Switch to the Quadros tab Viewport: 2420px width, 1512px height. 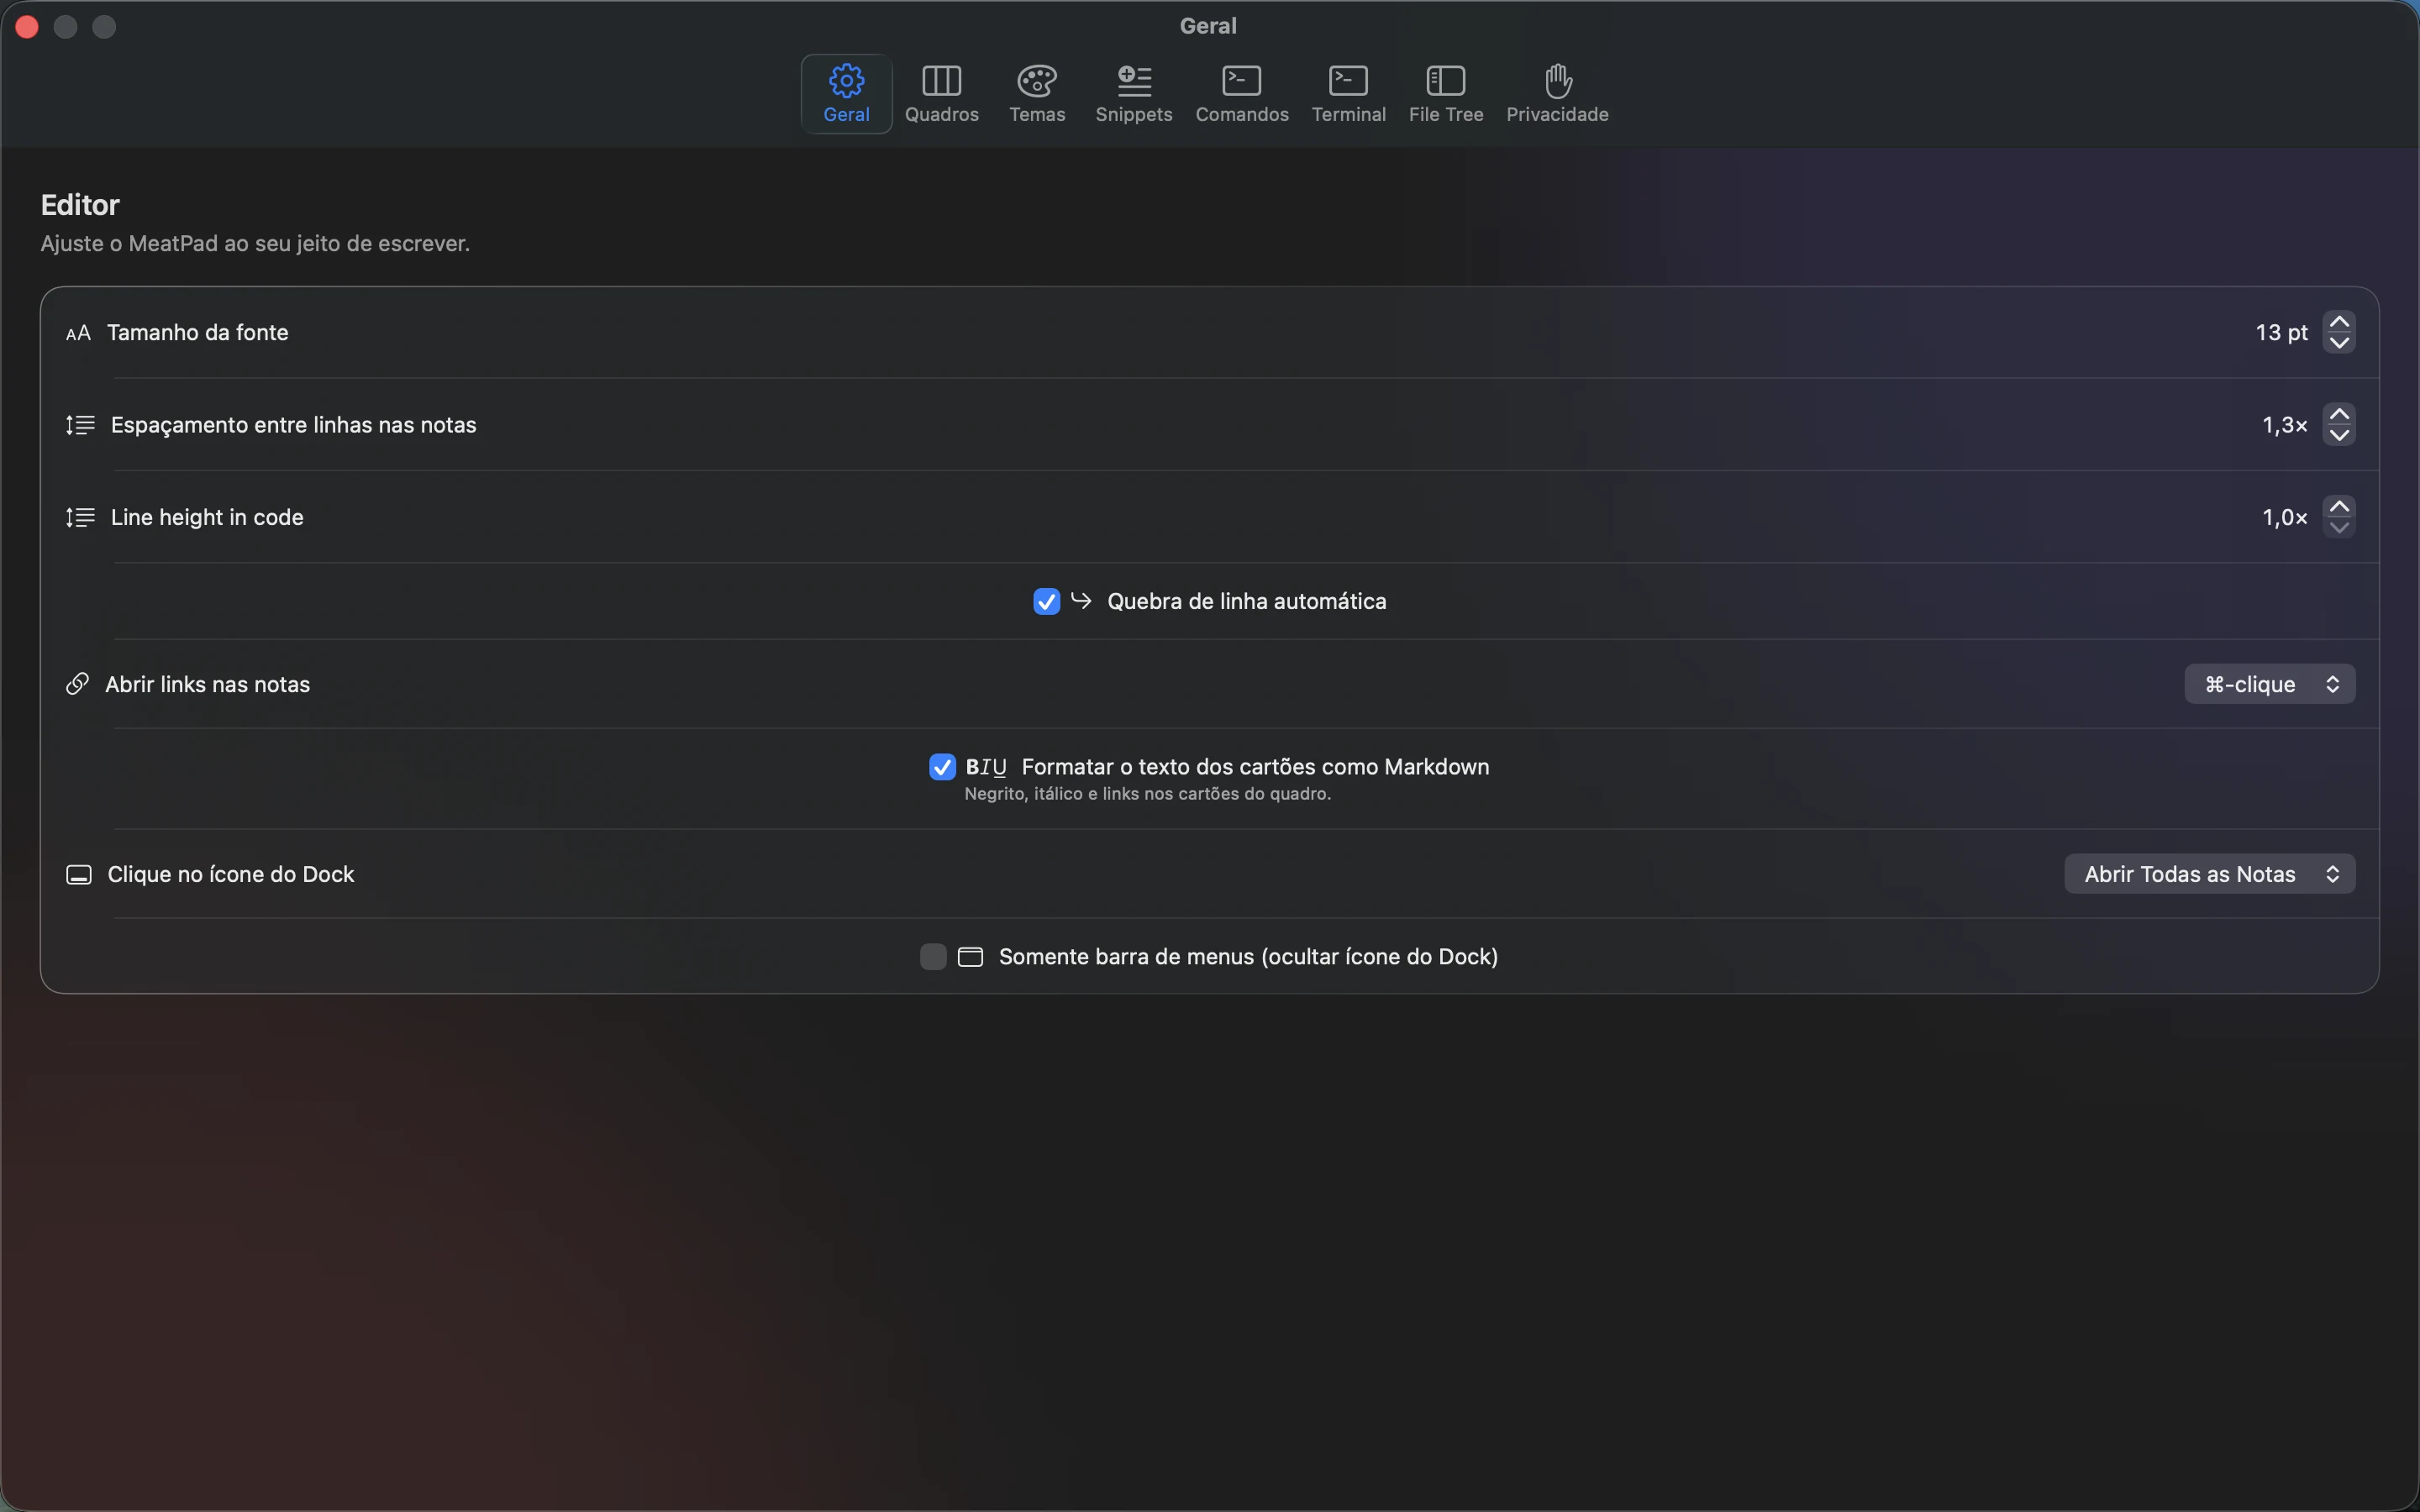941,93
